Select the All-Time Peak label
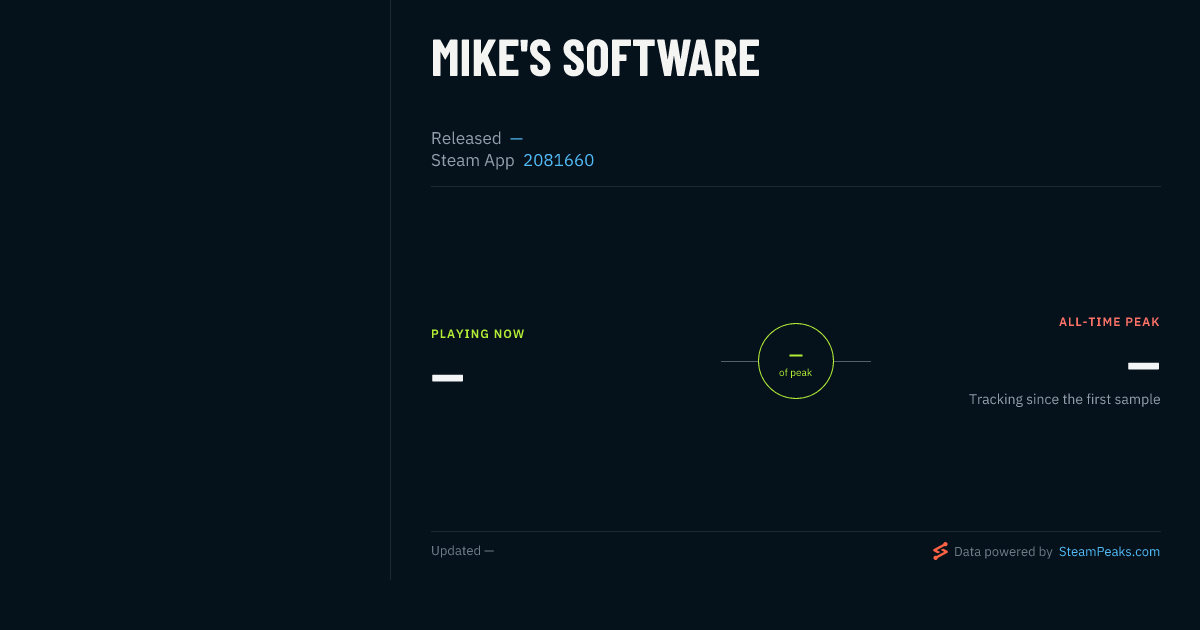 (1110, 322)
